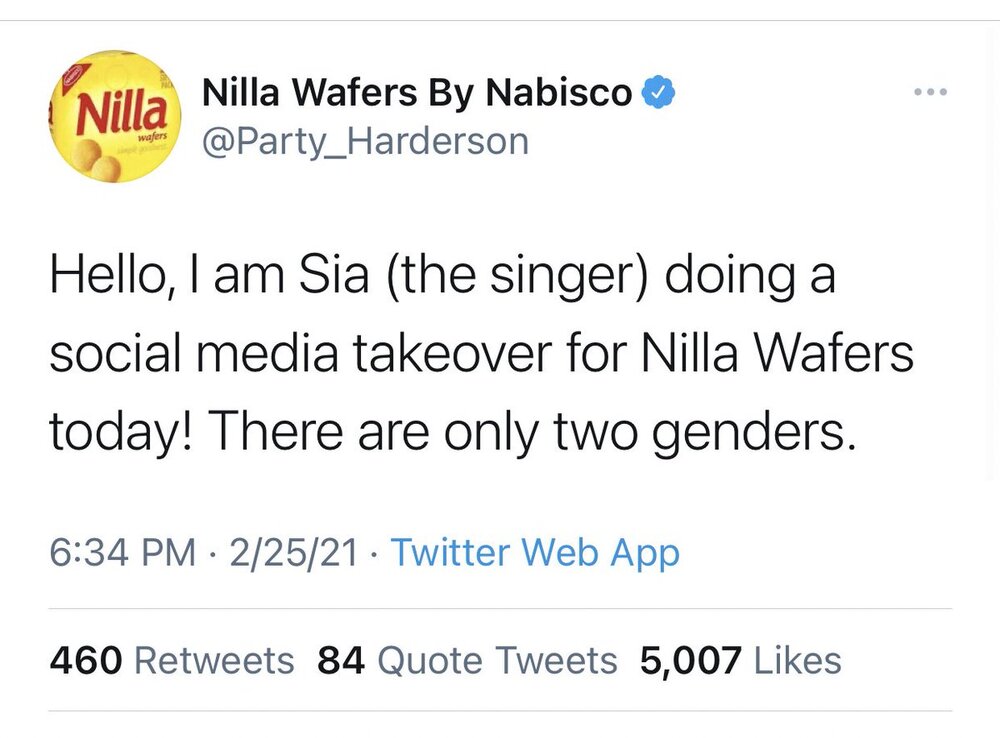Viewport: 1000px width, 738px height.
Task: Click the 6:34 PM timestamp
Action: point(122,552)
